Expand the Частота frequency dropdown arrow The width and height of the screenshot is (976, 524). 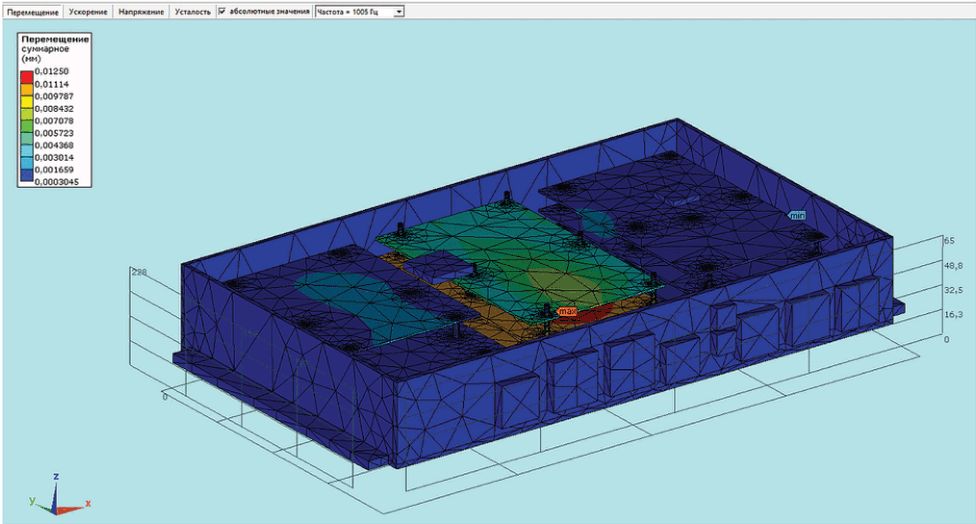[399, 12]
